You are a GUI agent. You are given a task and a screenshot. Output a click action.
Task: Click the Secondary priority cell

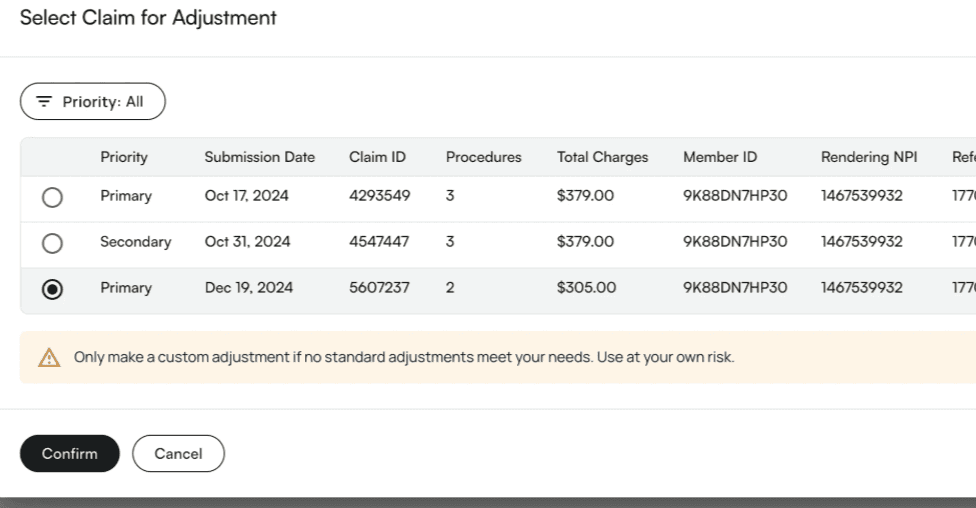coord(135,242)
